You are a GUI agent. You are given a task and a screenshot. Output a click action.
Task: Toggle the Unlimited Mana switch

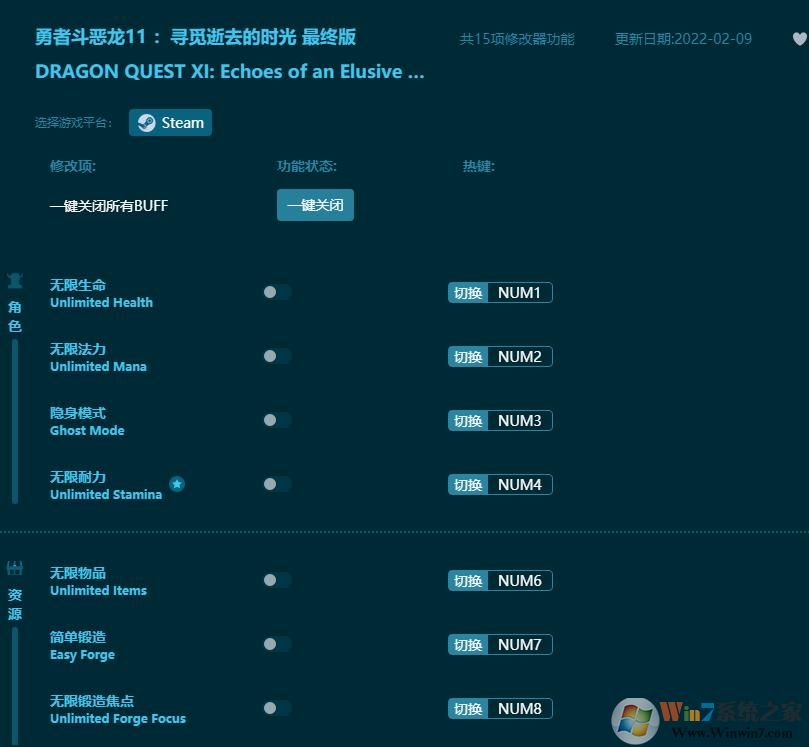(276, 356)
